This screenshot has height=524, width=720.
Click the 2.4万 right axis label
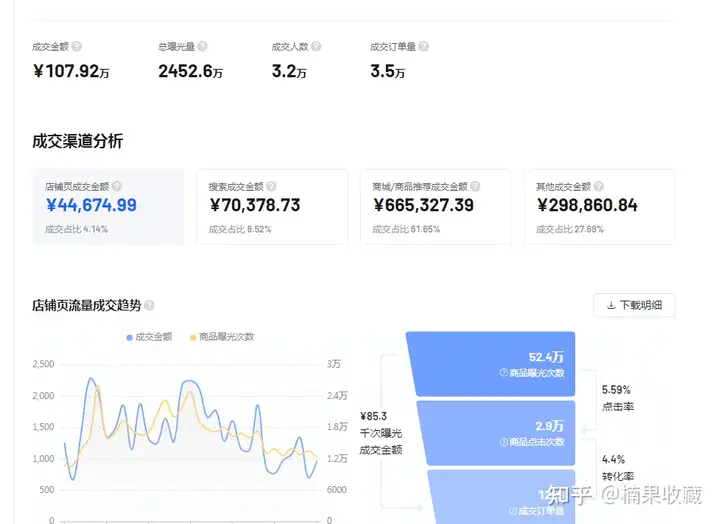pos(337,395)
